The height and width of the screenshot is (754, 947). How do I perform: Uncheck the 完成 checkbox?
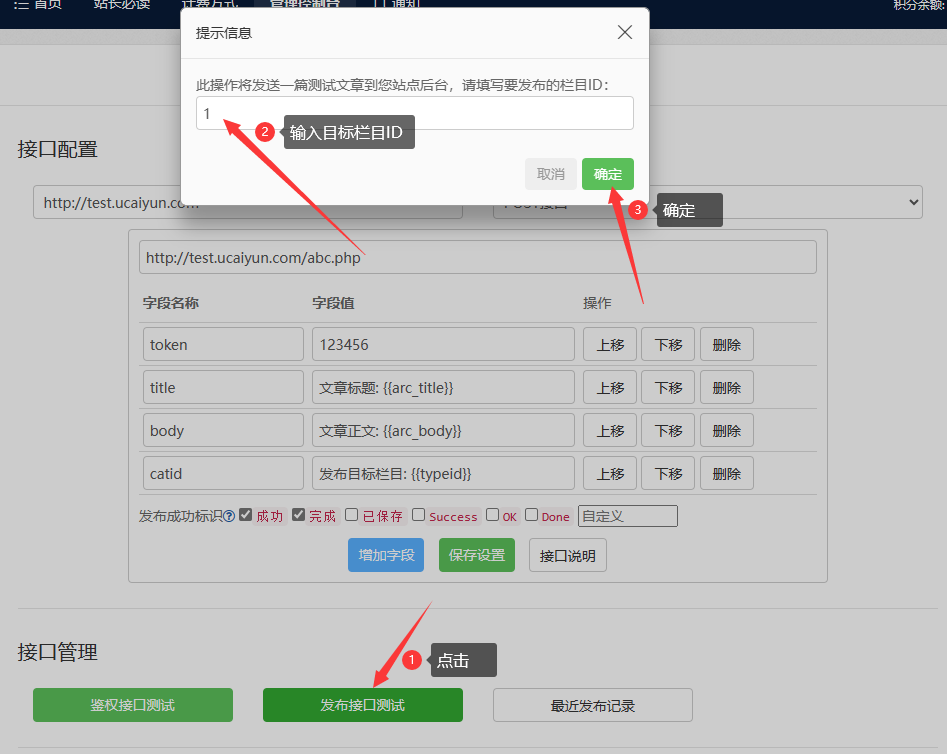[x=298, y=515]
